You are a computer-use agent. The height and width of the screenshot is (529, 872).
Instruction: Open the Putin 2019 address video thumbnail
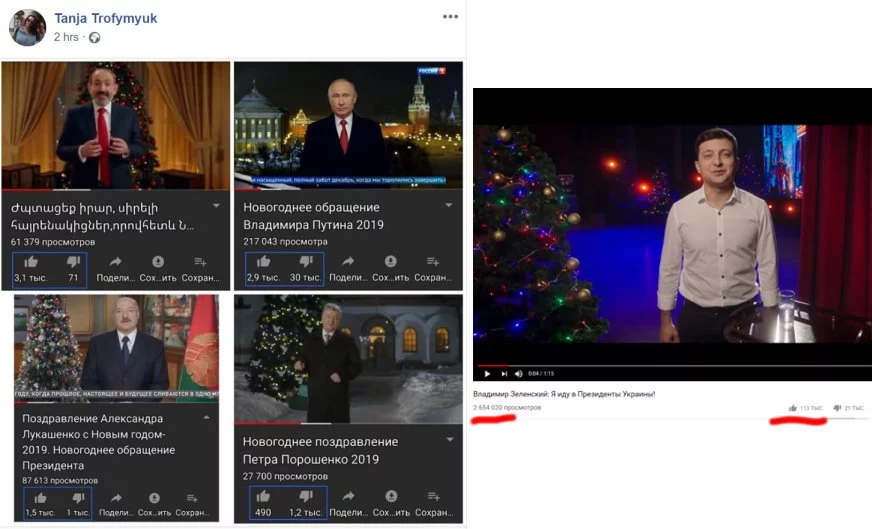(348, 125)
